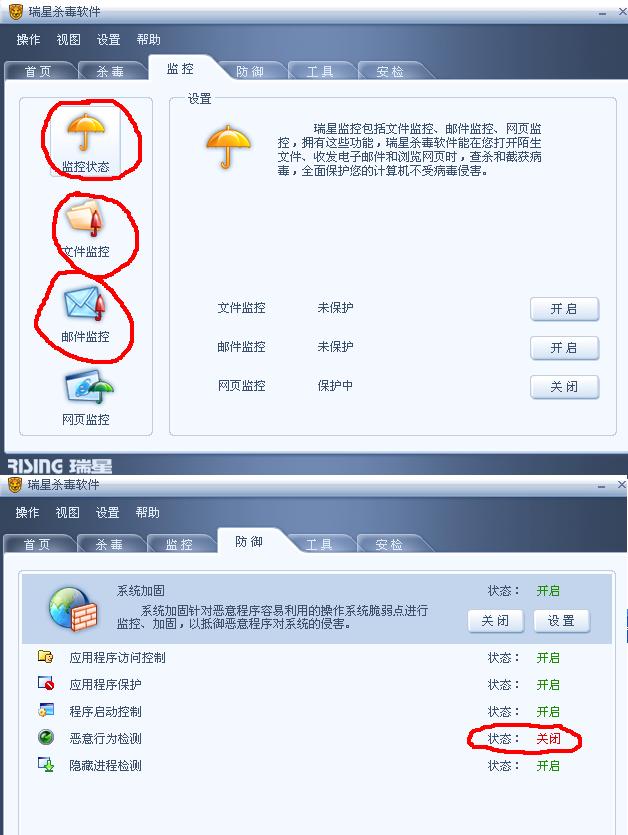Disable 网页监控 with its 关闭 button
The height and width of the screenshot is (835, 628).
(x=565, y=387)
